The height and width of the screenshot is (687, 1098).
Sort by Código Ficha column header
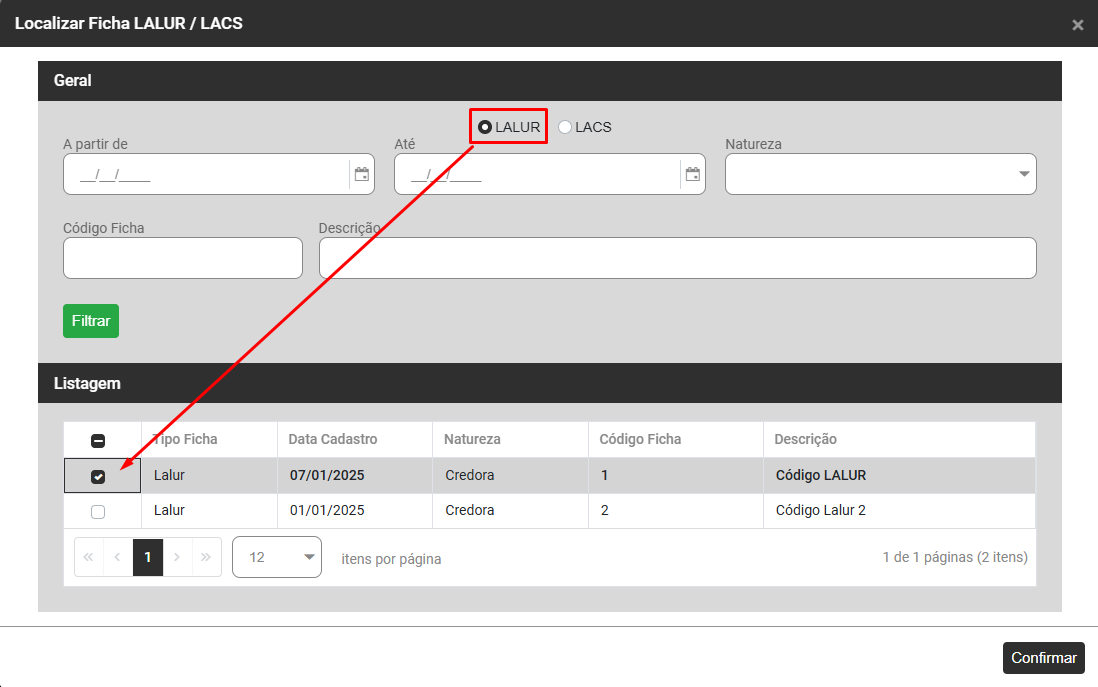click(x=640, y=439)
